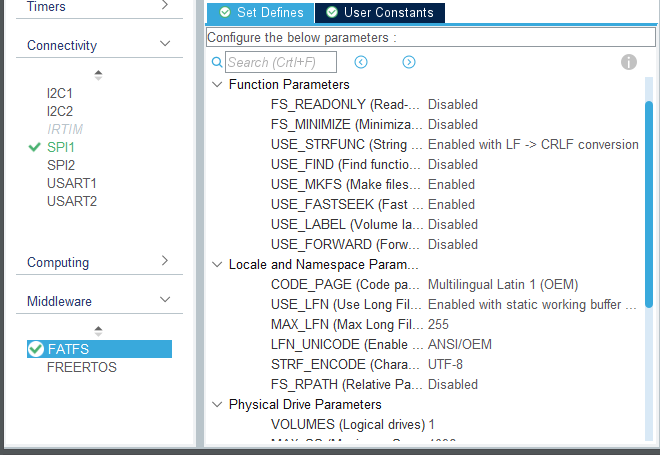Image resolution: width=660 pixels, height=455 pixels.
Task: Switch to the Set Defines tab
Action: [261, 13]
